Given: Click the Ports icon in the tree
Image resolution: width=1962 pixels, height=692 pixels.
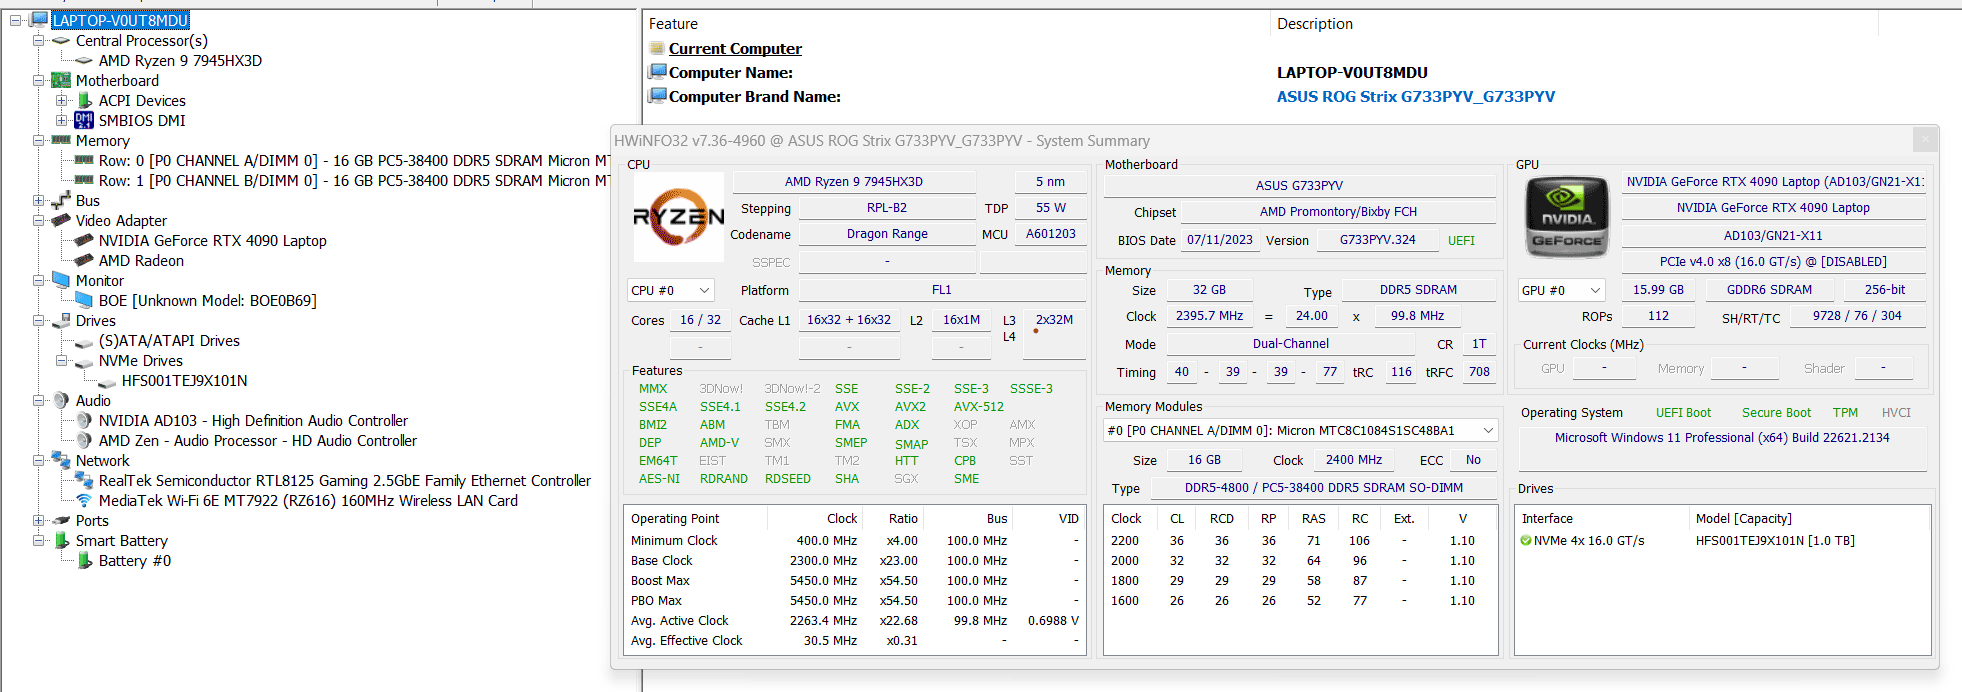Looking at the screenshot, I should tap(61, 520).
